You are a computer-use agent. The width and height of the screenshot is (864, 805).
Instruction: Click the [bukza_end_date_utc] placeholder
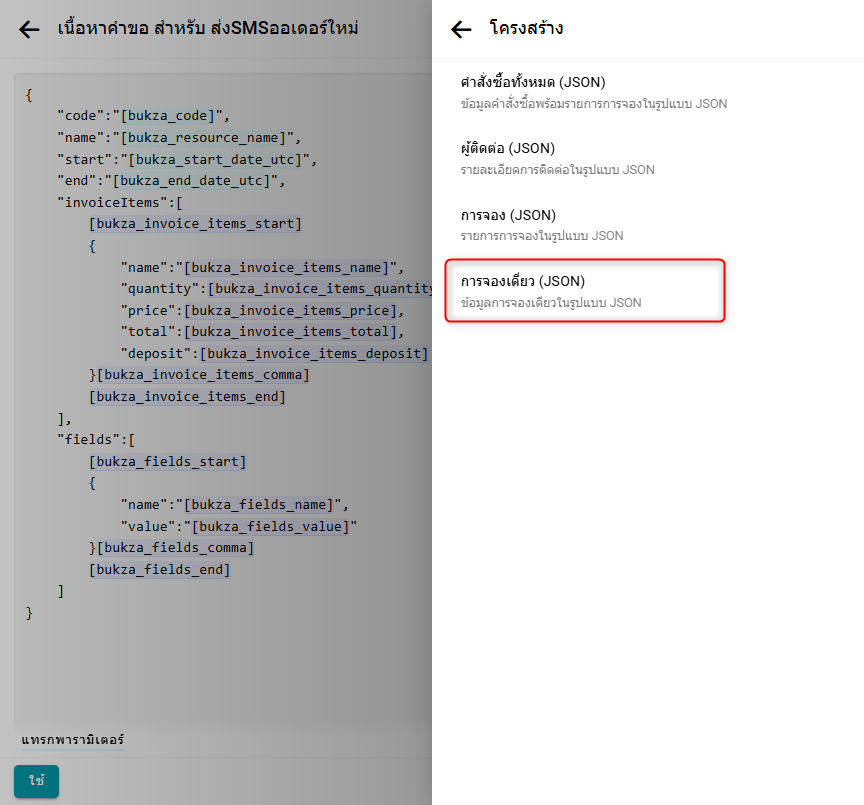tap(193, 181)
